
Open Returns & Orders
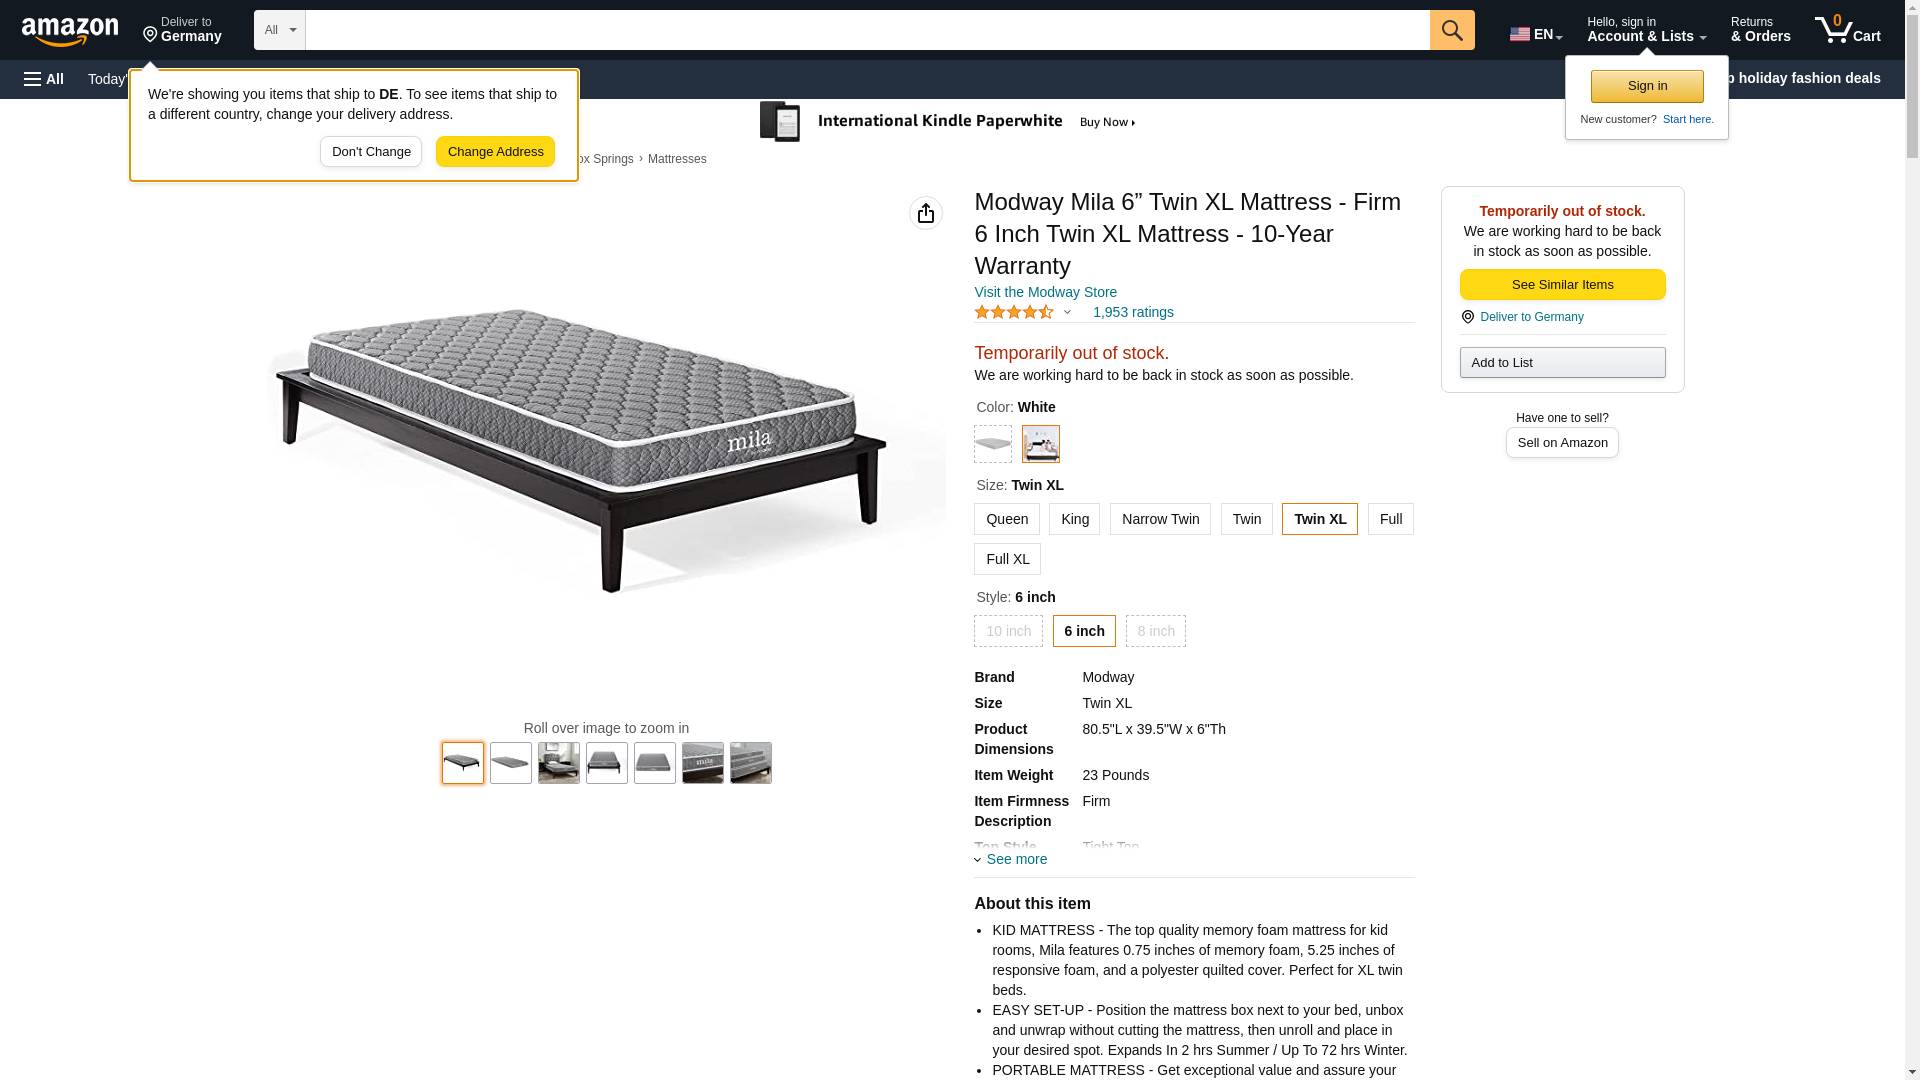coord(1760,30)
